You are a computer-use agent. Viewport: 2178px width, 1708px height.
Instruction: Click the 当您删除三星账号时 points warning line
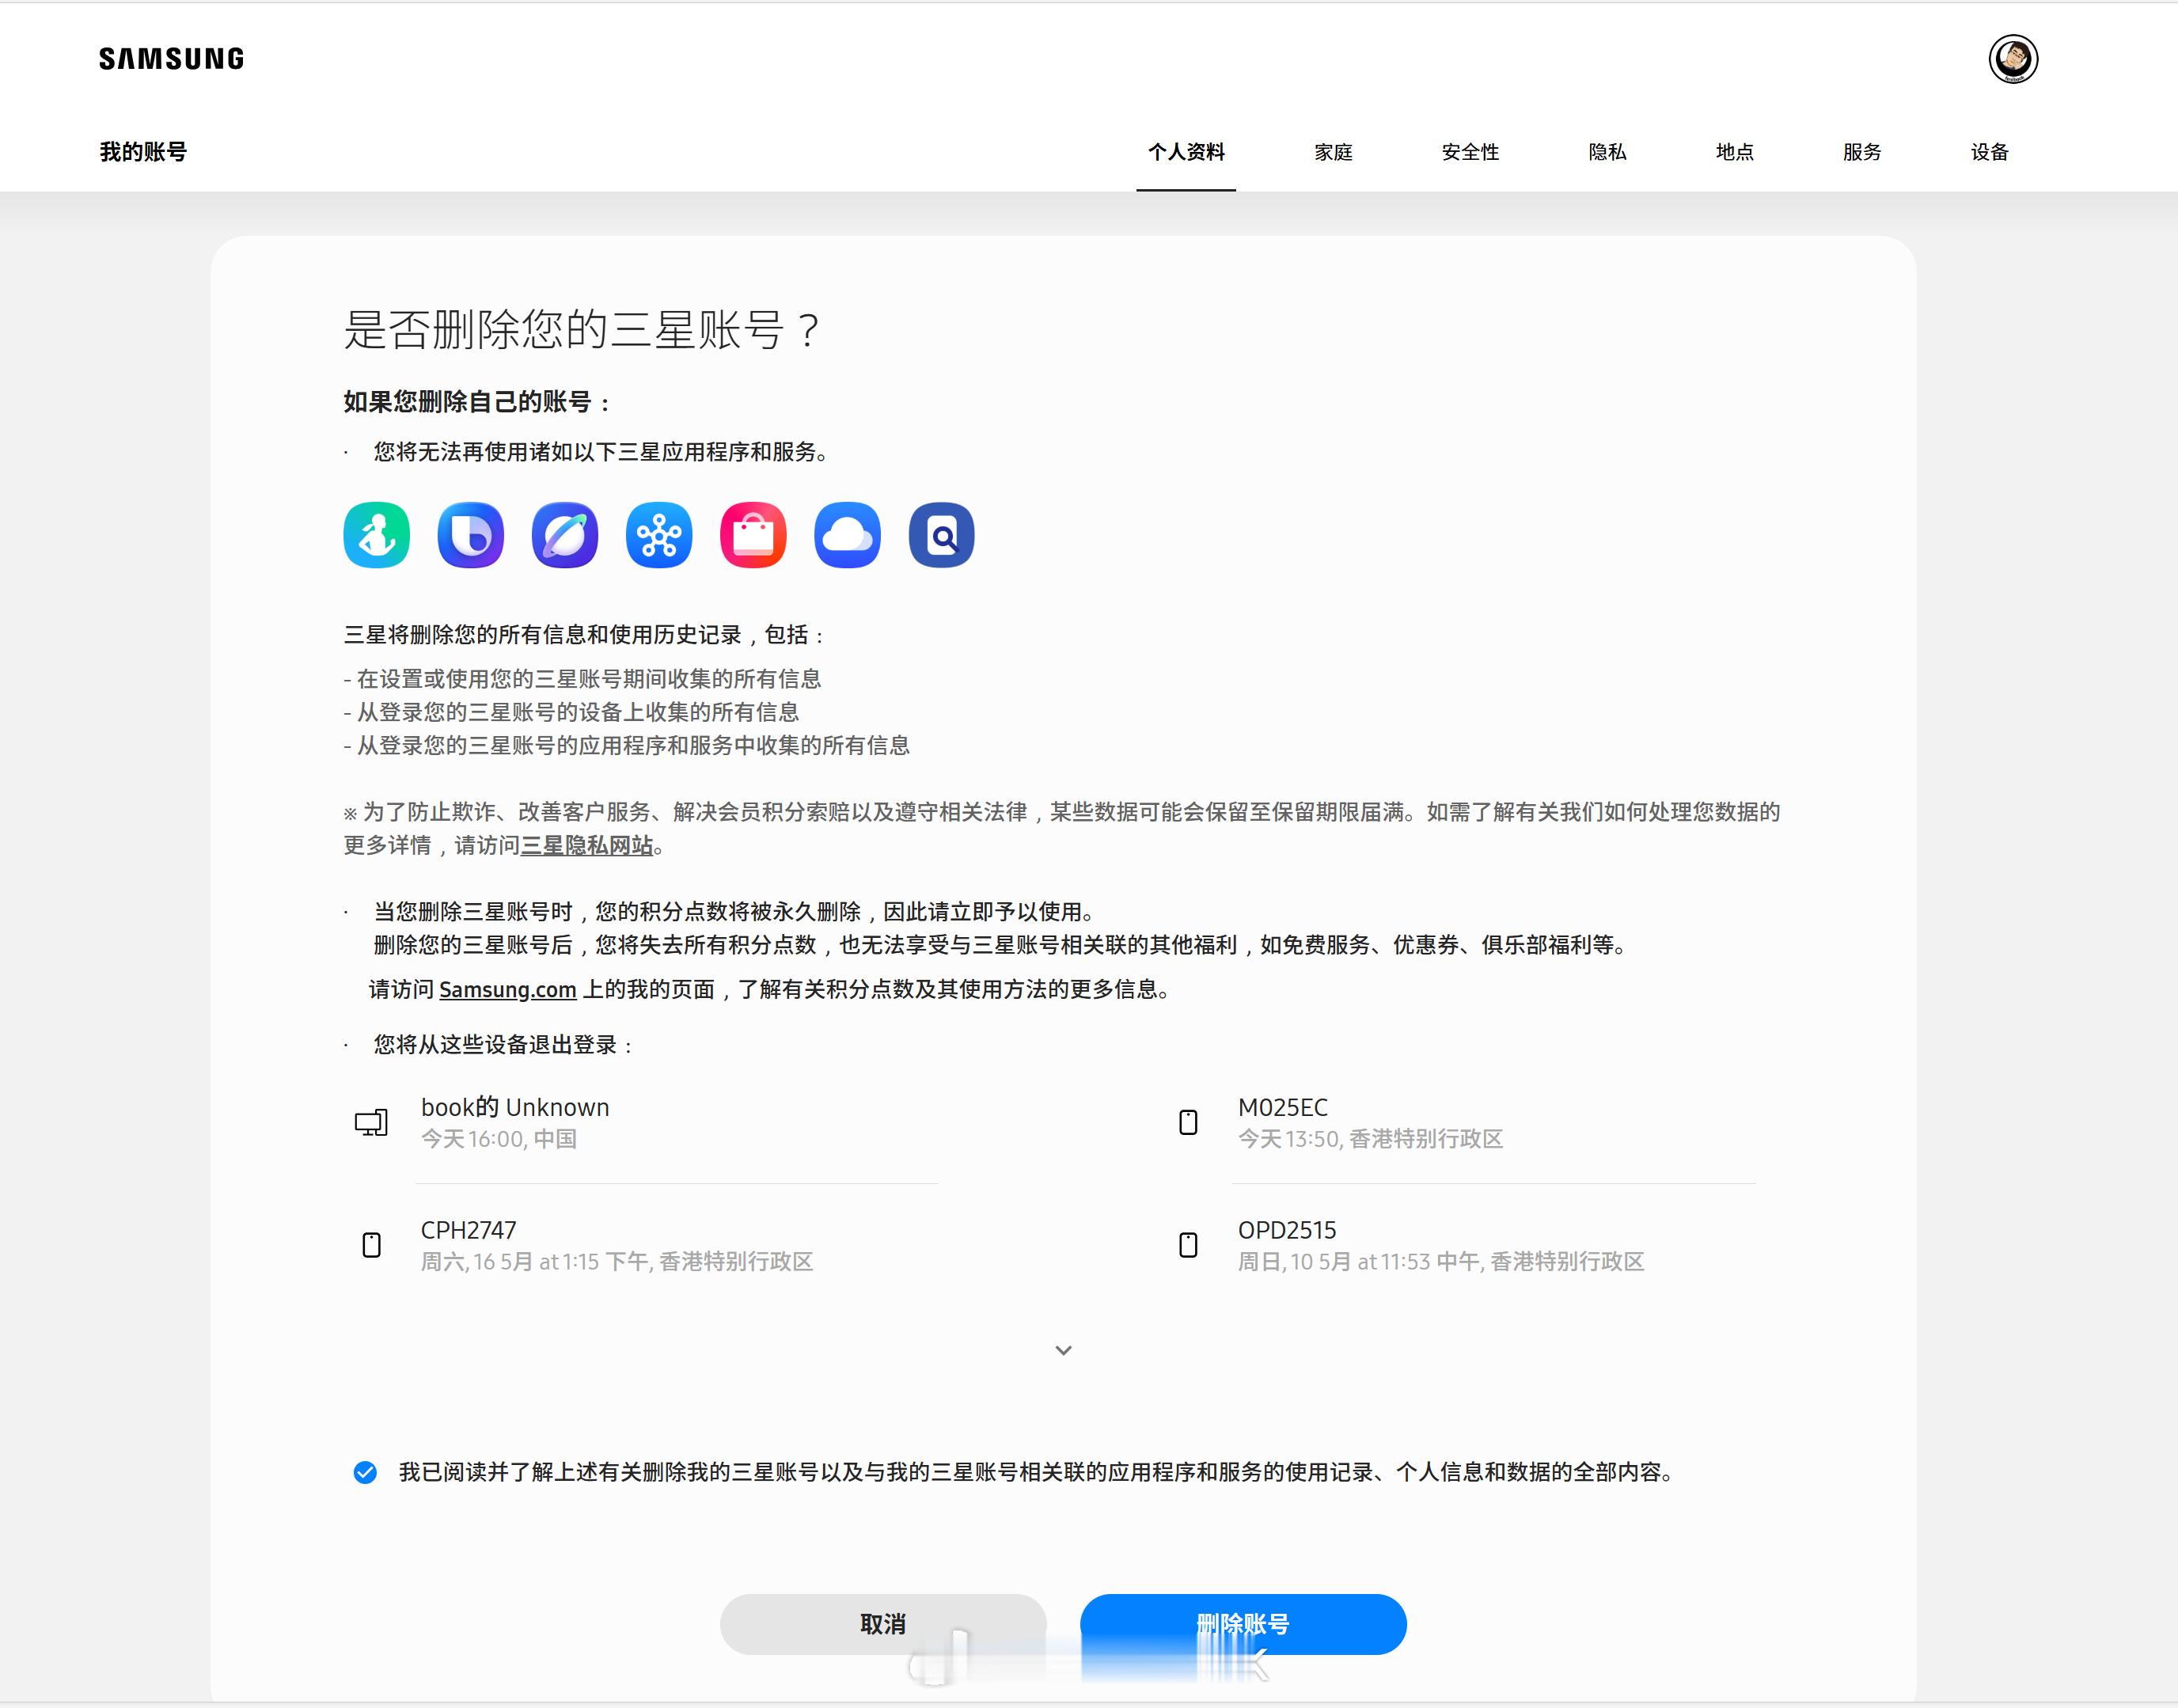coord(738,912)
